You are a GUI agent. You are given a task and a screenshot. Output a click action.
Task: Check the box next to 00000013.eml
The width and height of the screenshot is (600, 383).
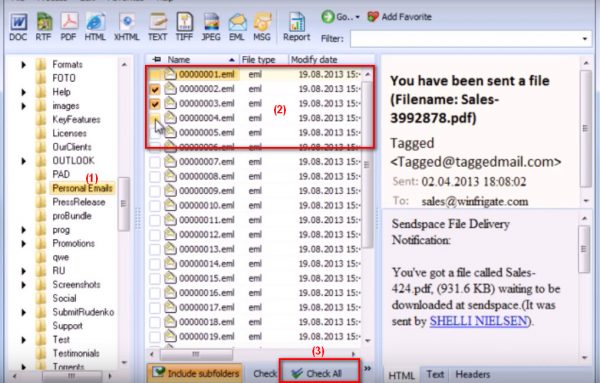(155, 249)
